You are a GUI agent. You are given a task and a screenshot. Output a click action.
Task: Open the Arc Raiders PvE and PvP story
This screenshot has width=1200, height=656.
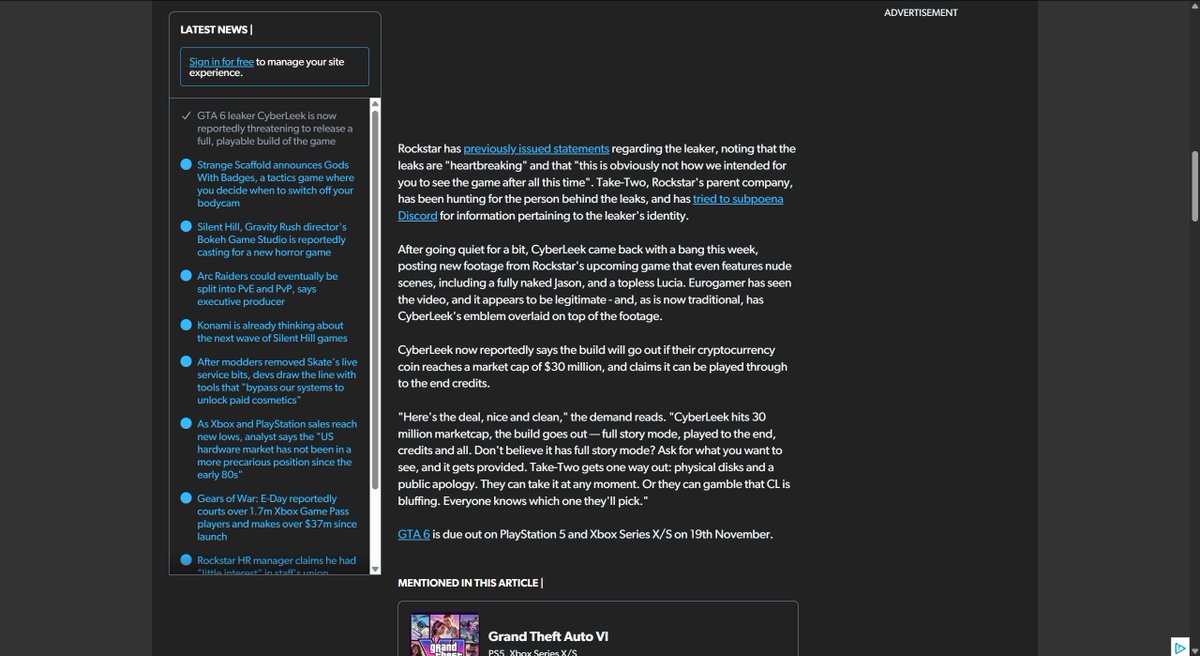pyautogui.click(x=268, y=288)
